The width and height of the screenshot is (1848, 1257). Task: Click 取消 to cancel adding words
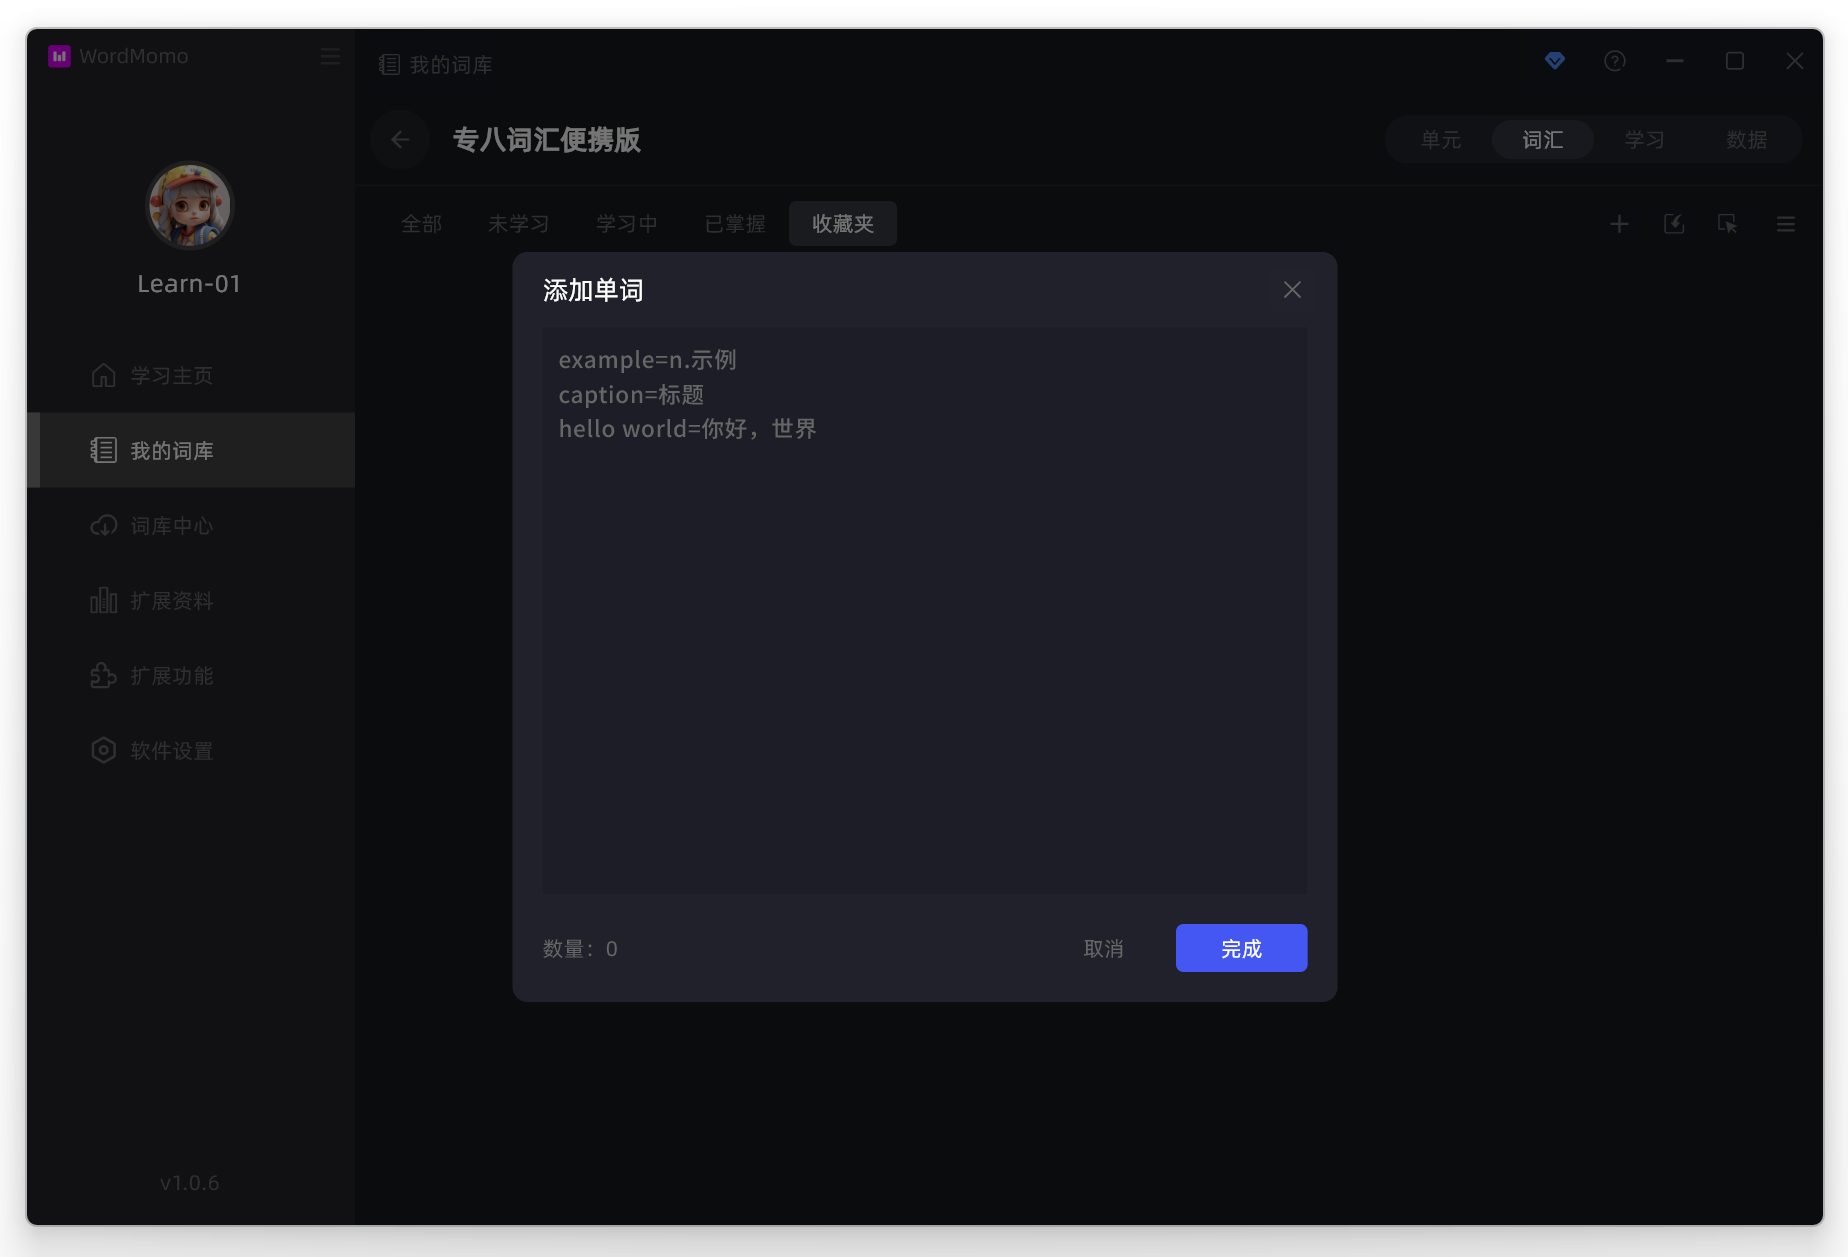click(1103, 948)
